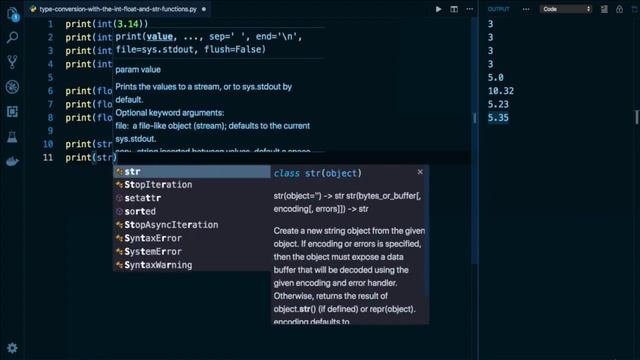
Task: Click the 5.35 value in the output
Action: [498, 118]
